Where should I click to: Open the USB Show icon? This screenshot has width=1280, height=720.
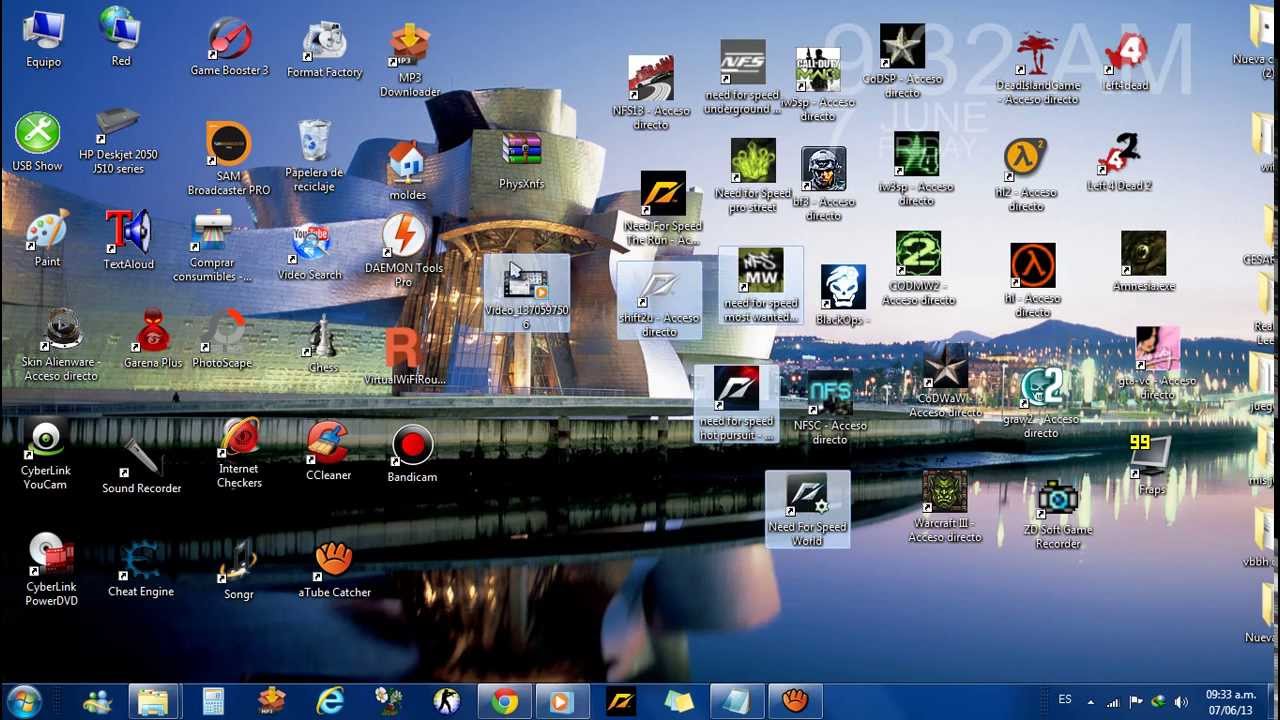click(37, 142)
